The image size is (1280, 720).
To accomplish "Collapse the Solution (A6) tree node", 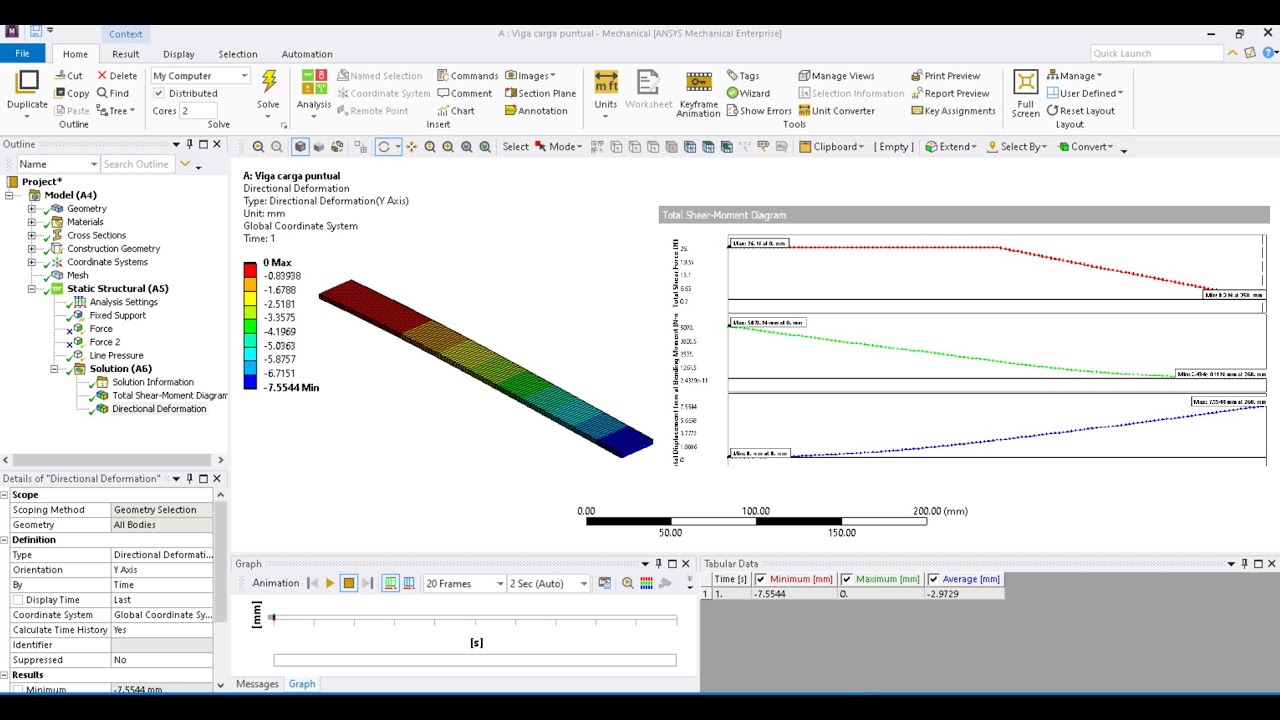I will pyautogui.click(x=55, y=369).
